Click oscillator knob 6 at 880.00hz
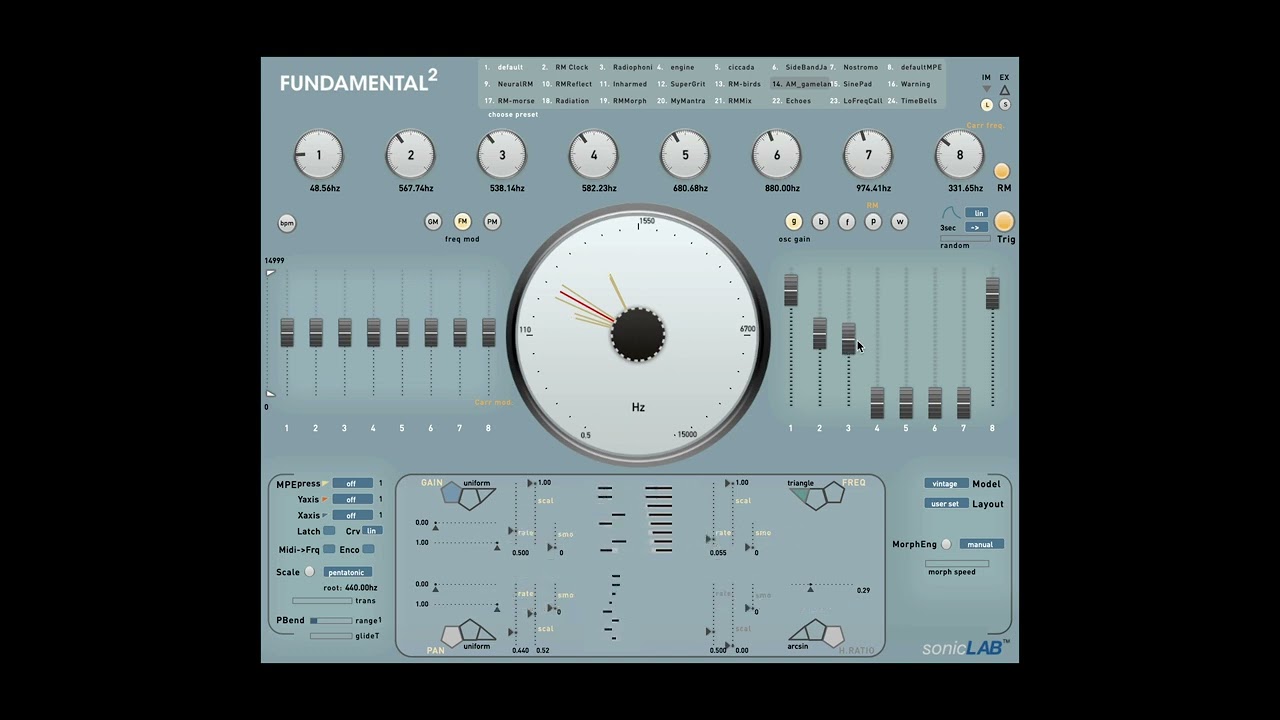Image resolution: width=1280 pixels, height=720 pixels. click(x=777, y=155)
